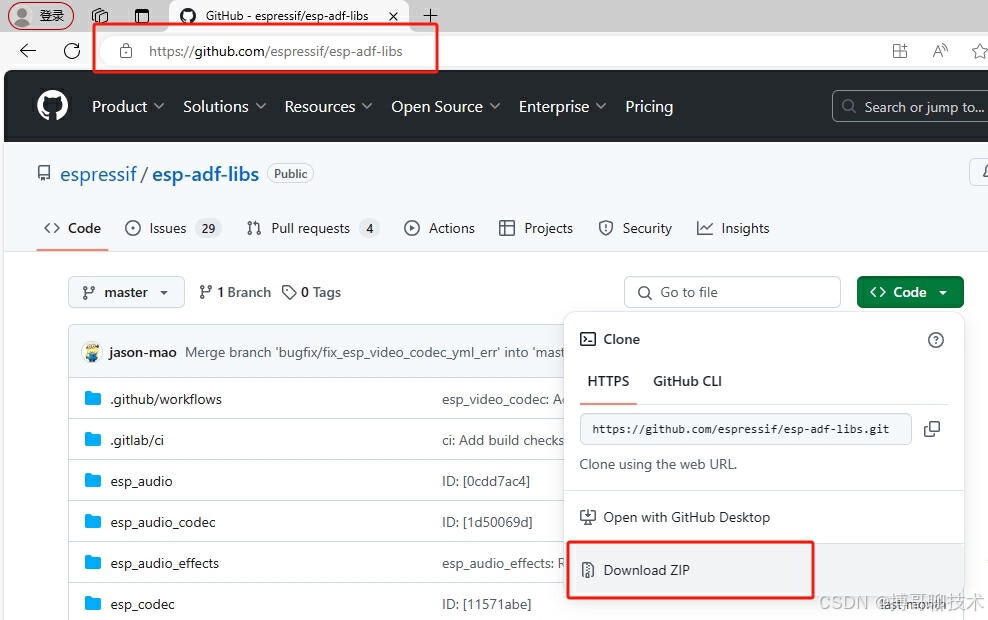
Task: Open the workspaces icon in tab bar
Action: 100,16
